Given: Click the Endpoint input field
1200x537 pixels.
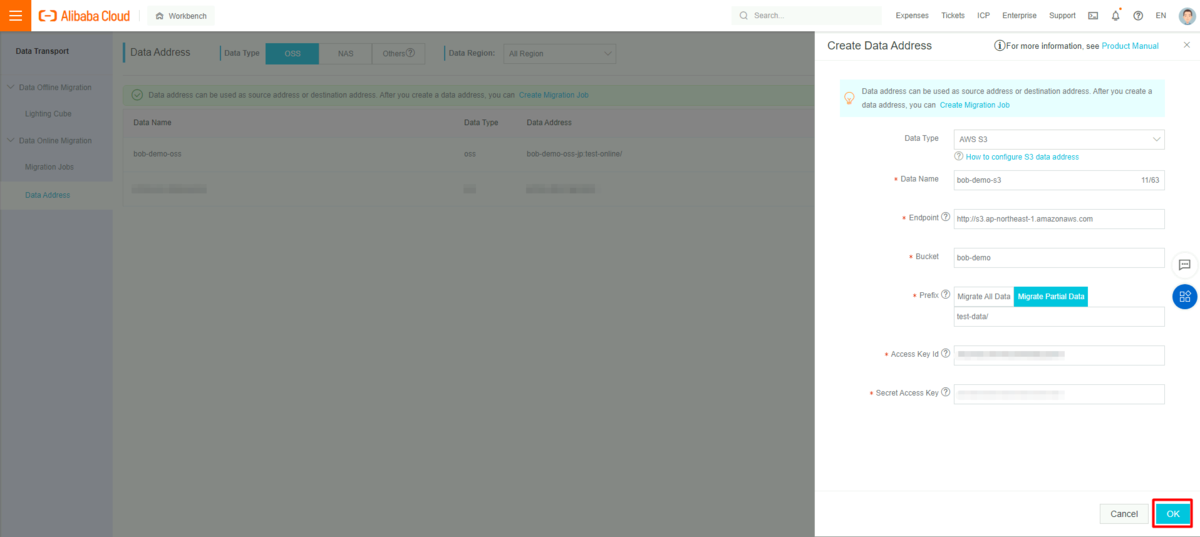Looking at the screenshot, I should coord(1059,219).
